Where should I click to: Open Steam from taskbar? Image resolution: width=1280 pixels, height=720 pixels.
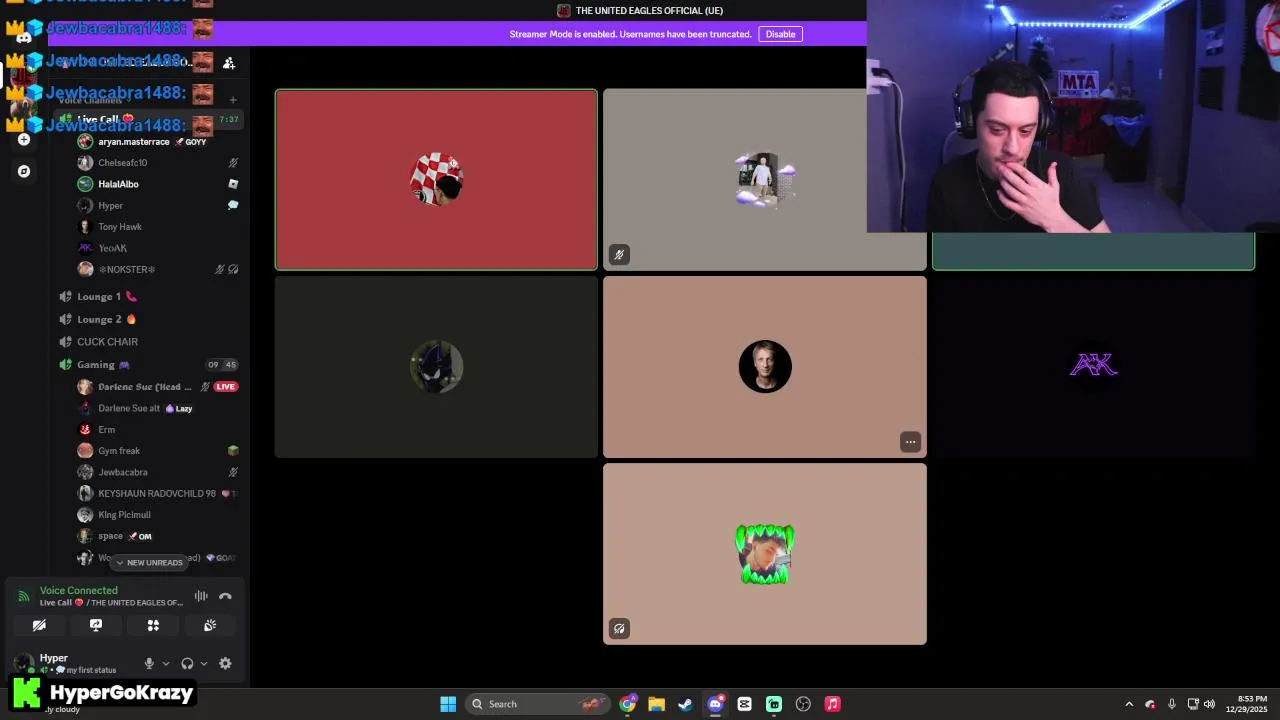click(x=685, y=704)
